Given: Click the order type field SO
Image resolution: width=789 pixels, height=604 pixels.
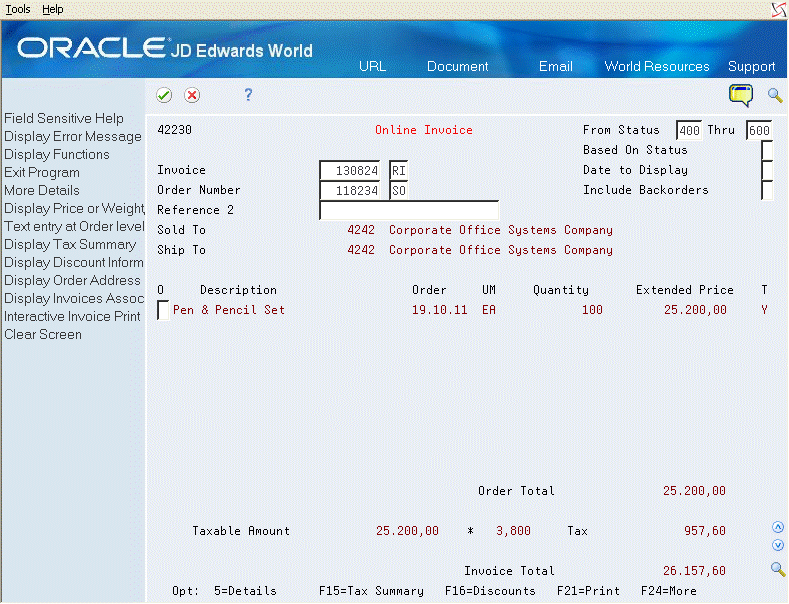Looking at the screenshot, I should (x=399, y=191).
